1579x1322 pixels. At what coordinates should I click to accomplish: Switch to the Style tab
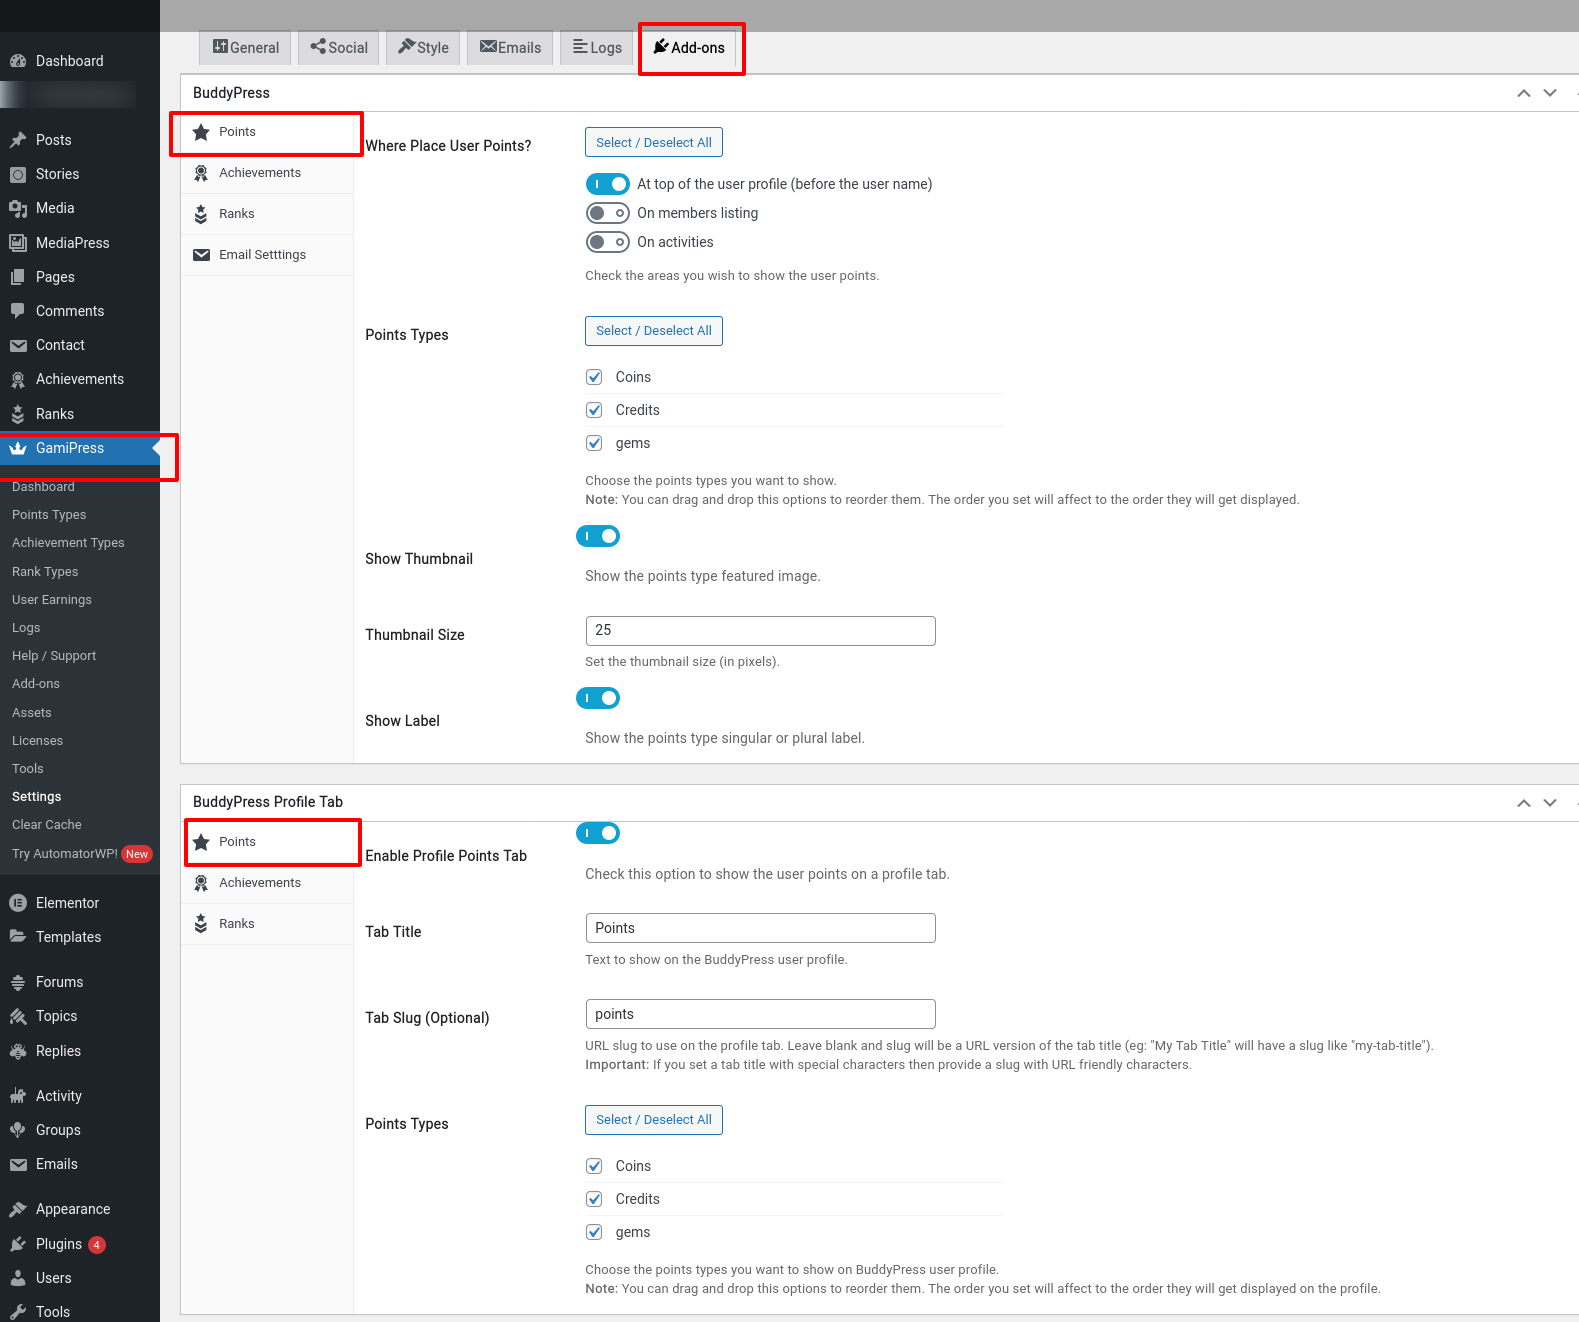[423, 47]
